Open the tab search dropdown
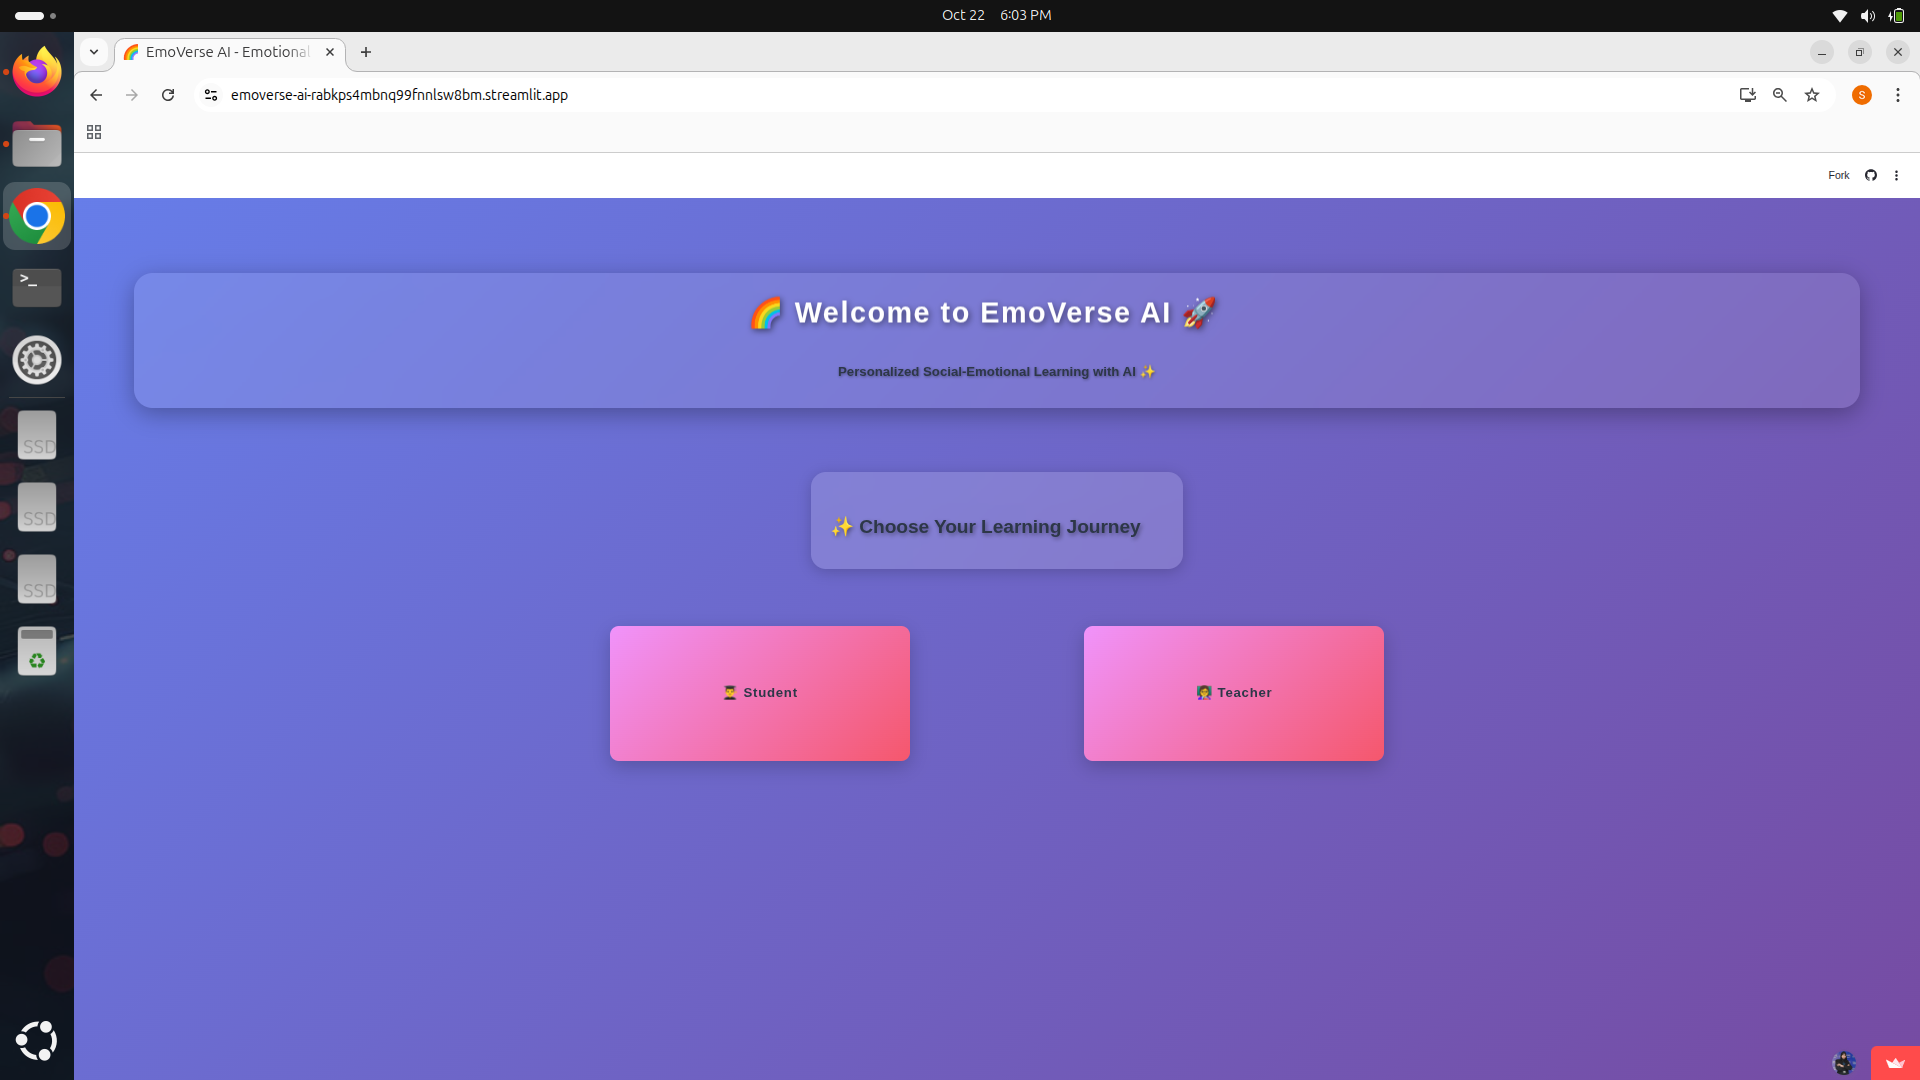 (x=94, y=52)
